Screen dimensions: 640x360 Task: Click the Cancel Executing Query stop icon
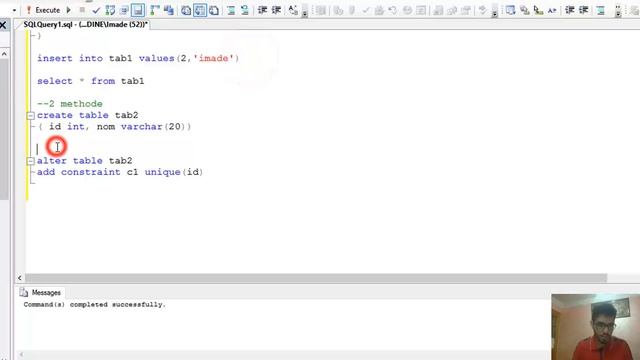coord(82,10)
